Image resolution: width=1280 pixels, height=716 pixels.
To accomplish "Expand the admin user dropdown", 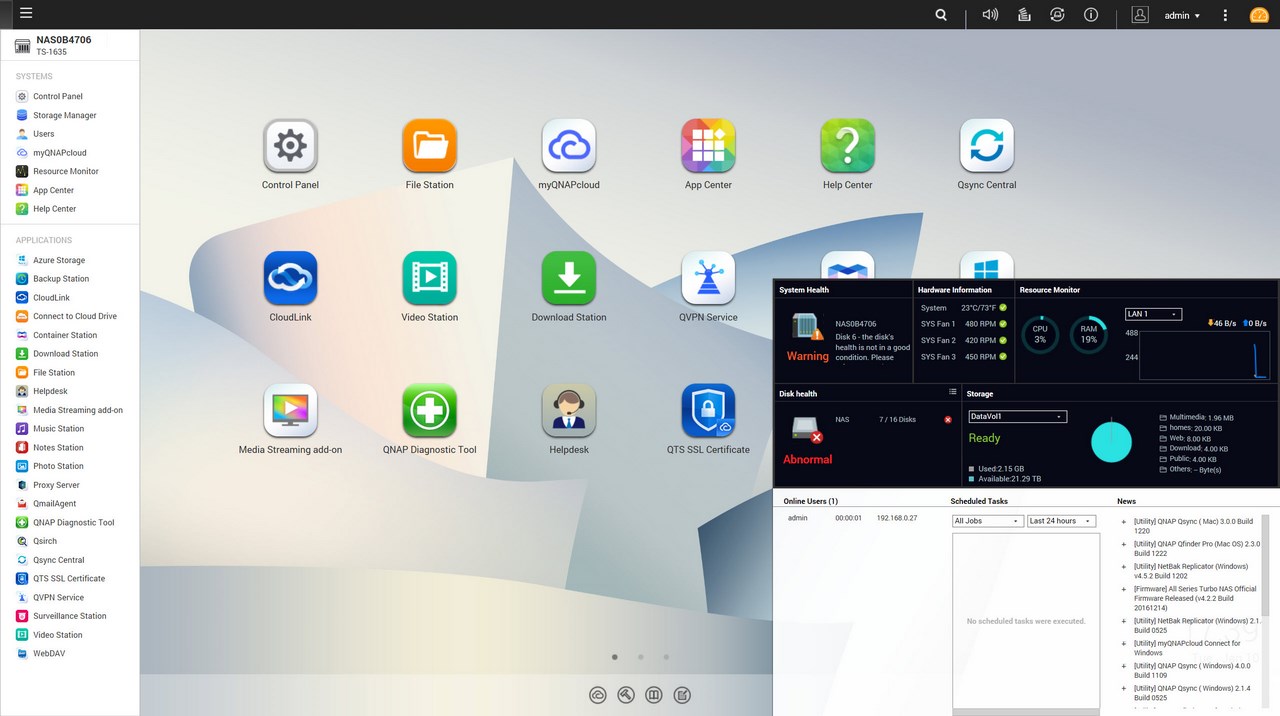I will (1182, 15).
